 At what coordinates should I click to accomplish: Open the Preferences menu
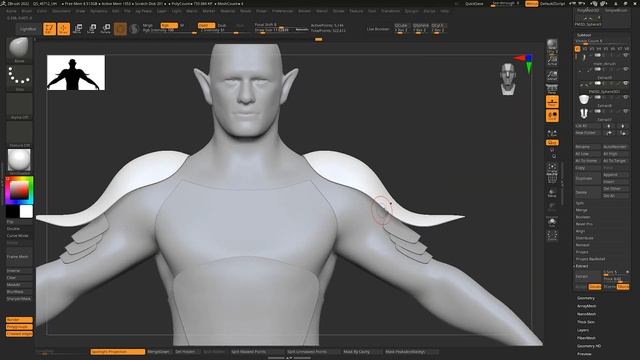point(282,11)
